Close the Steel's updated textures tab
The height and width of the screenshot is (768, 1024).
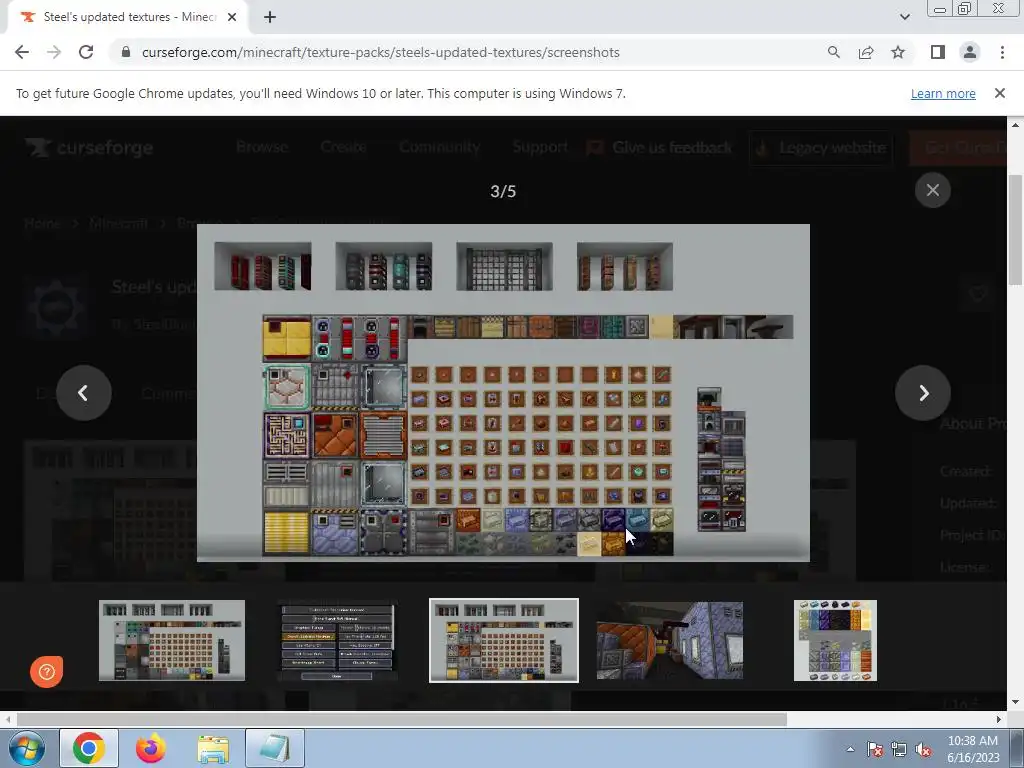coord(232,17)
